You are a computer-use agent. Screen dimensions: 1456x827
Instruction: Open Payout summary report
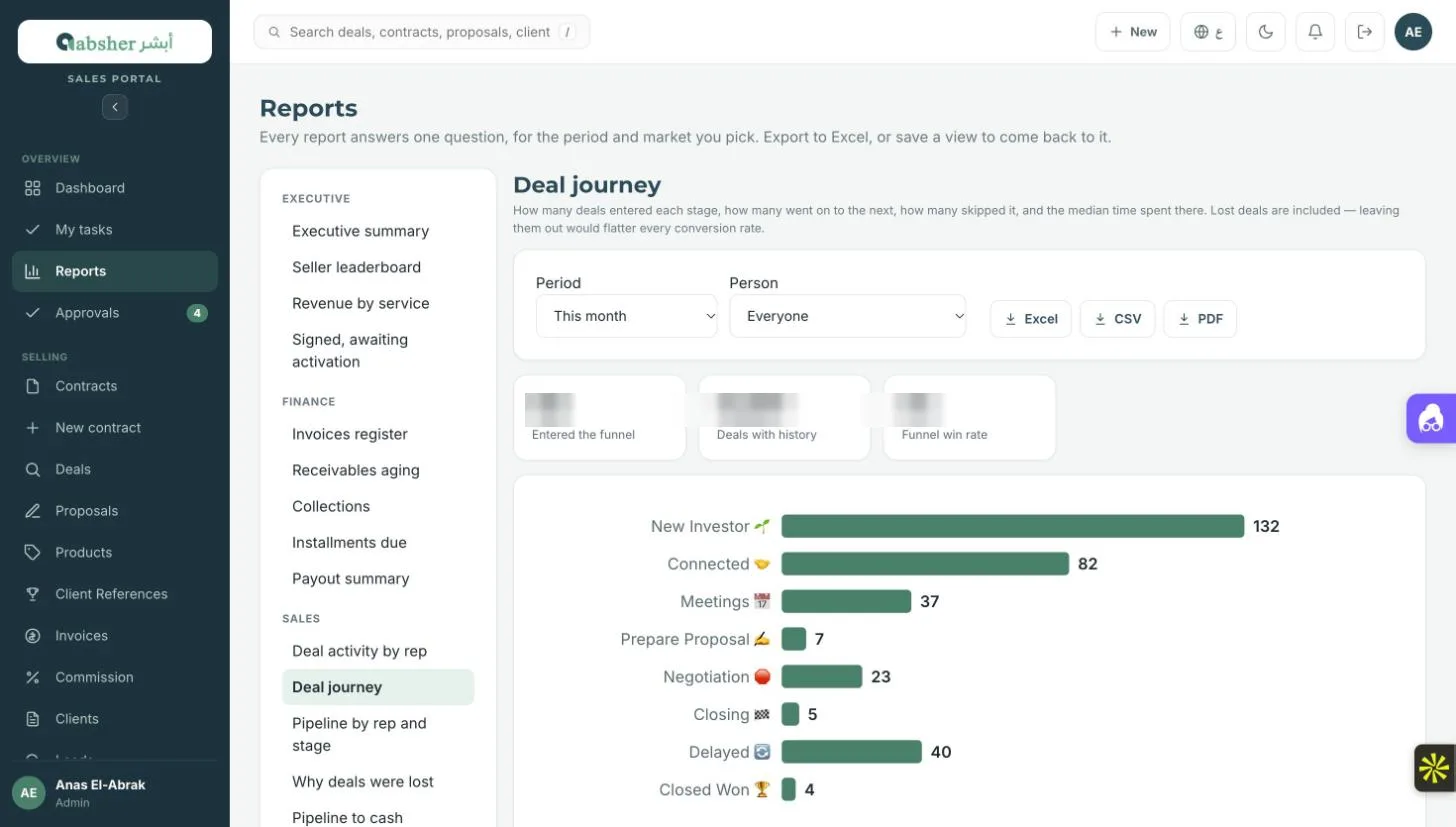[378, 578]
